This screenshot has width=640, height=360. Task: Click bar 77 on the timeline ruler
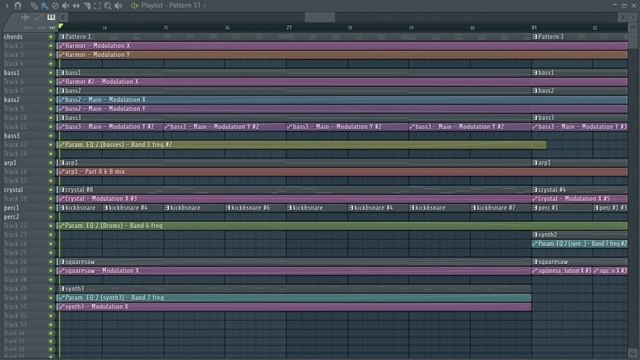tap(289, 27)
